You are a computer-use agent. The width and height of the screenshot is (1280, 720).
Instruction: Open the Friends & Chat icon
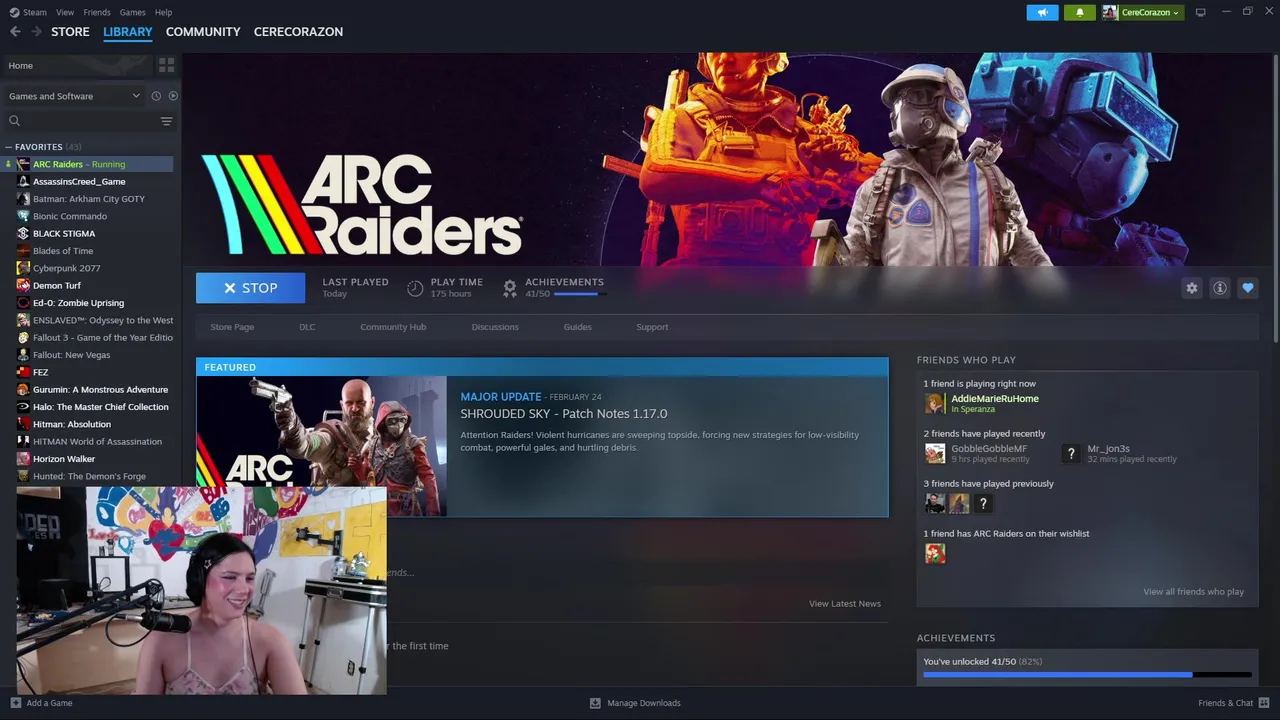point(1264,703)
